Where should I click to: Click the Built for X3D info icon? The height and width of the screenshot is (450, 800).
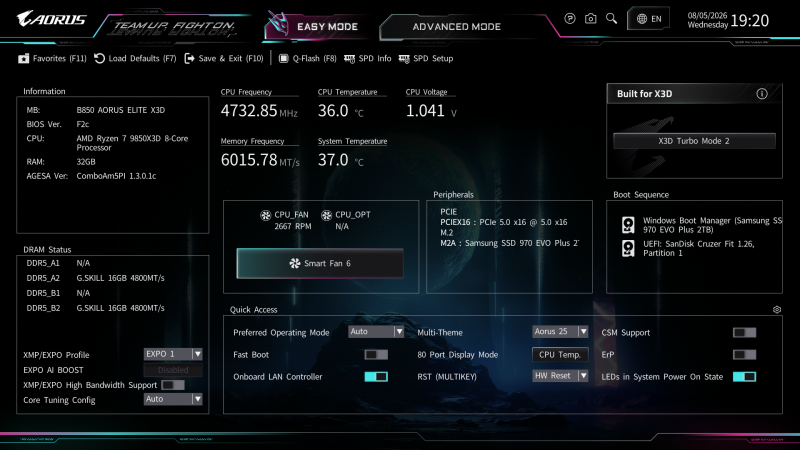pyautogui.click(x=762, y=94)
